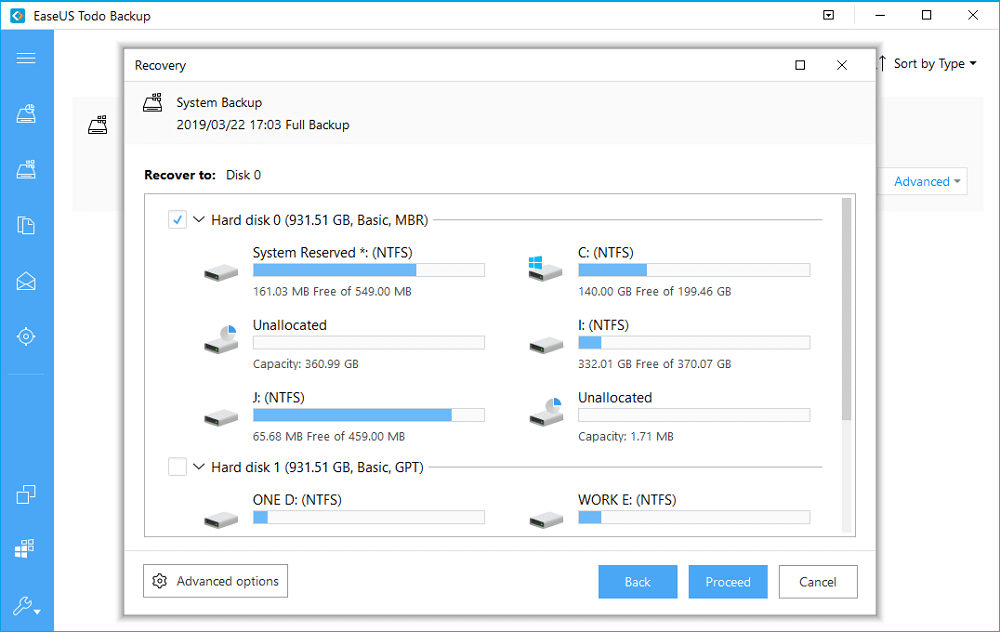Check the Hard disk 1 checkbox
The image size is (1000, 632).
click(x=177, y=466)
